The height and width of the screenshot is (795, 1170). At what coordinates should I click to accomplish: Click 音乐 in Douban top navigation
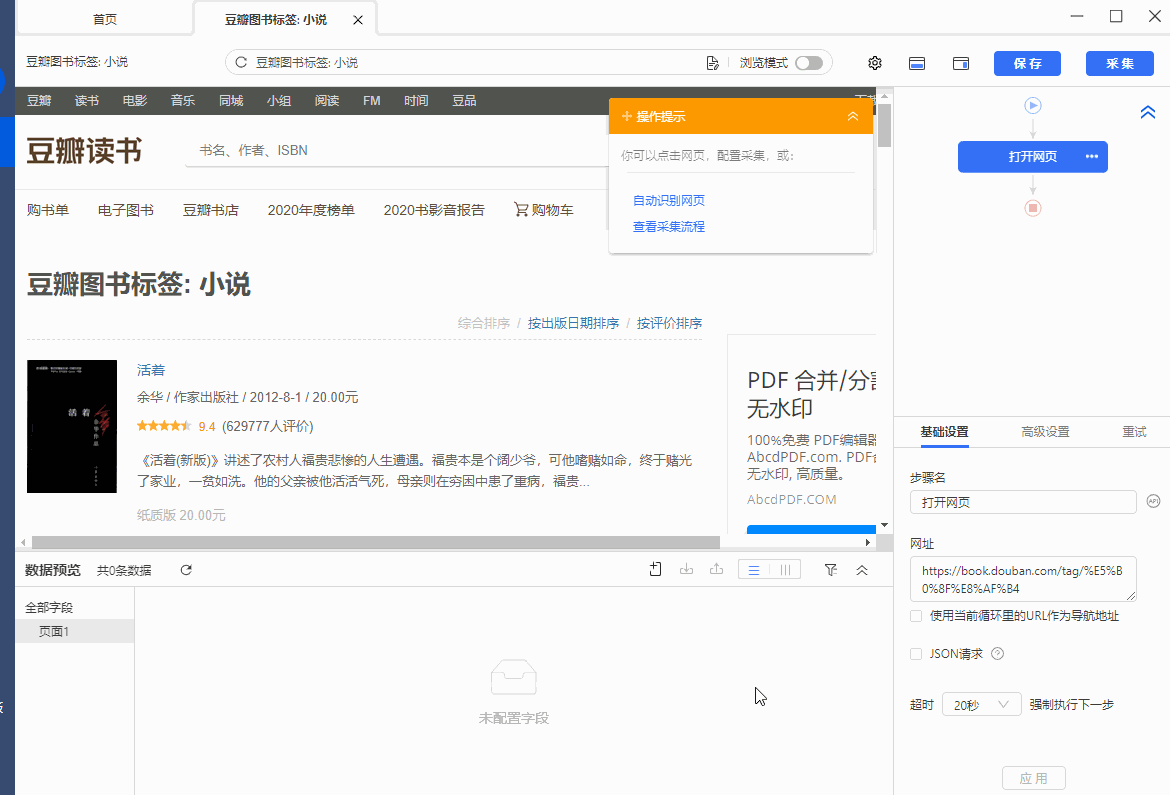pos(182,101)
